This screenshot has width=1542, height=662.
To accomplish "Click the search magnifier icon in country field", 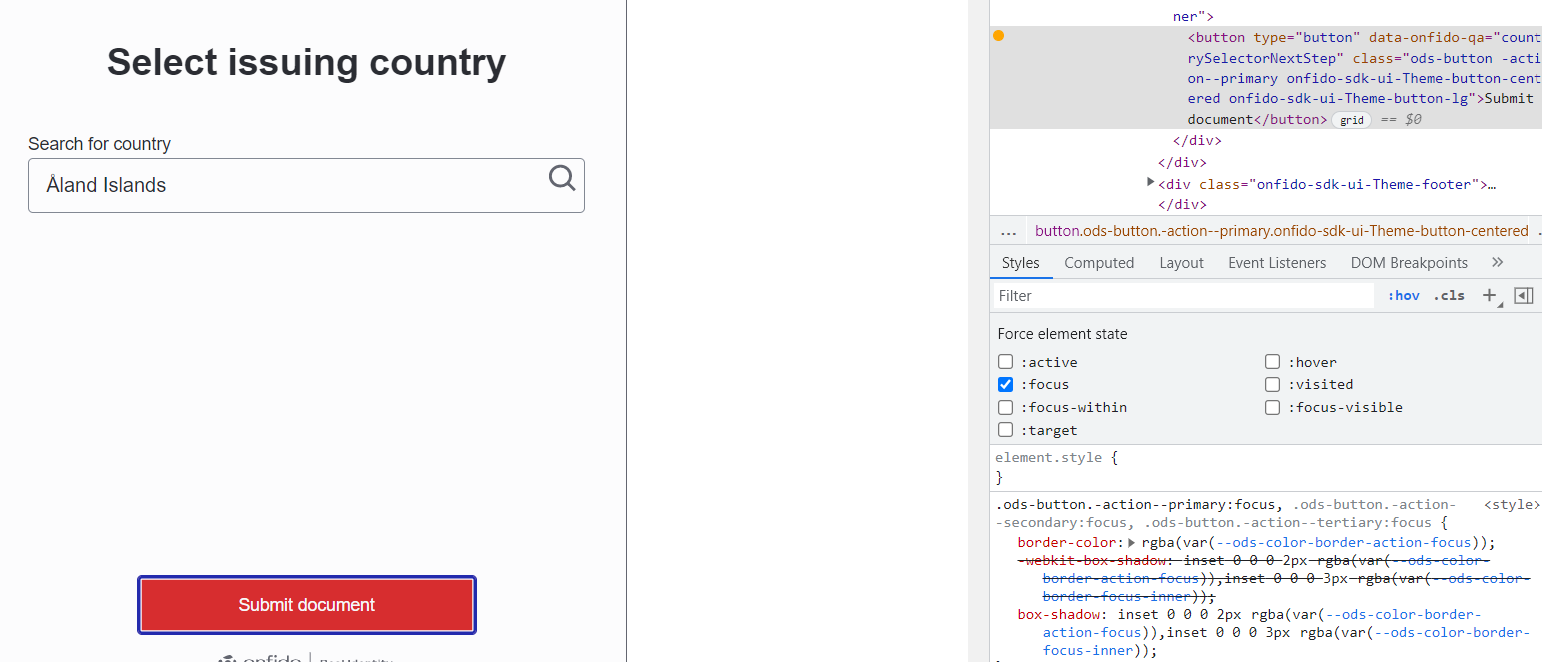I will pyautogui.click(x=562, y=178).
